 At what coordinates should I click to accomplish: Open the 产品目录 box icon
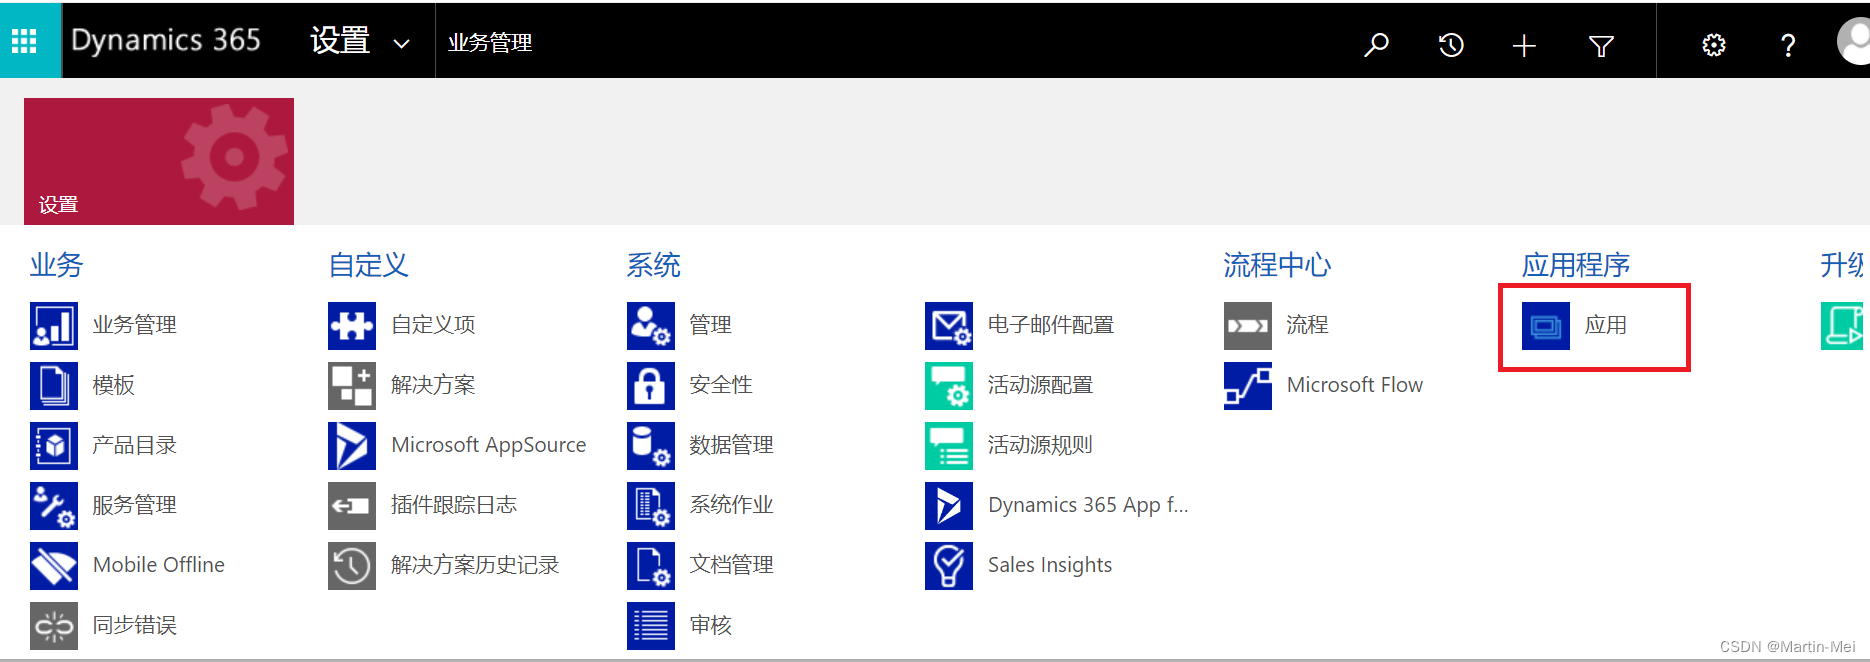pos(54,446)
